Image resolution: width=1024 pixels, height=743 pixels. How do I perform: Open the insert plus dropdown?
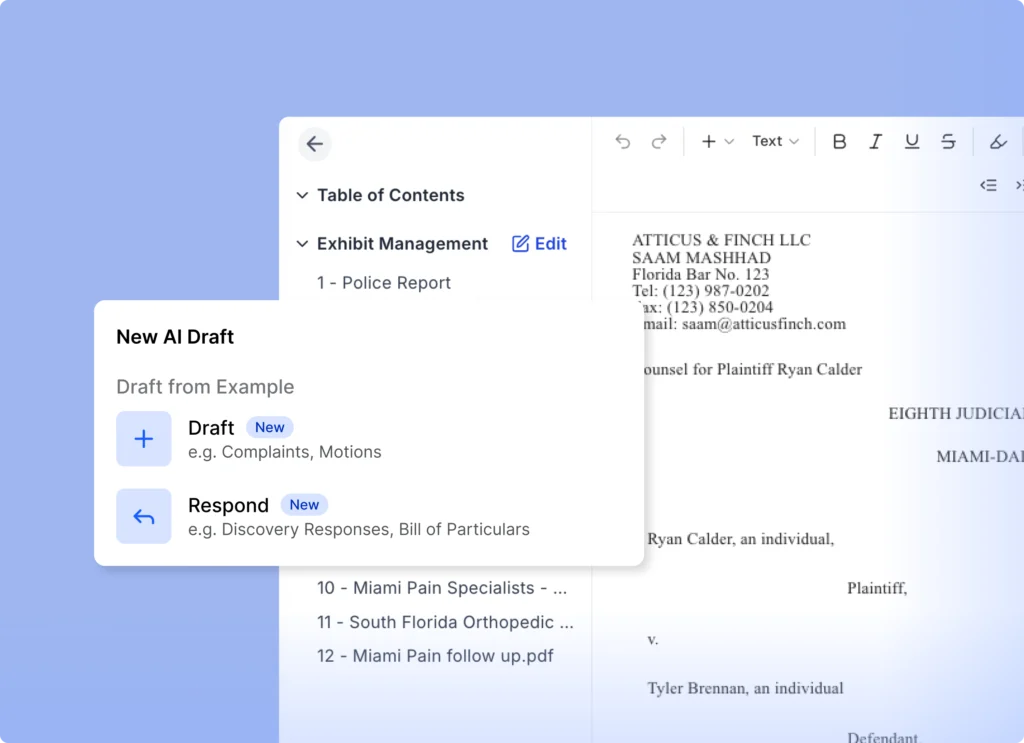click(x=717, y=142)
